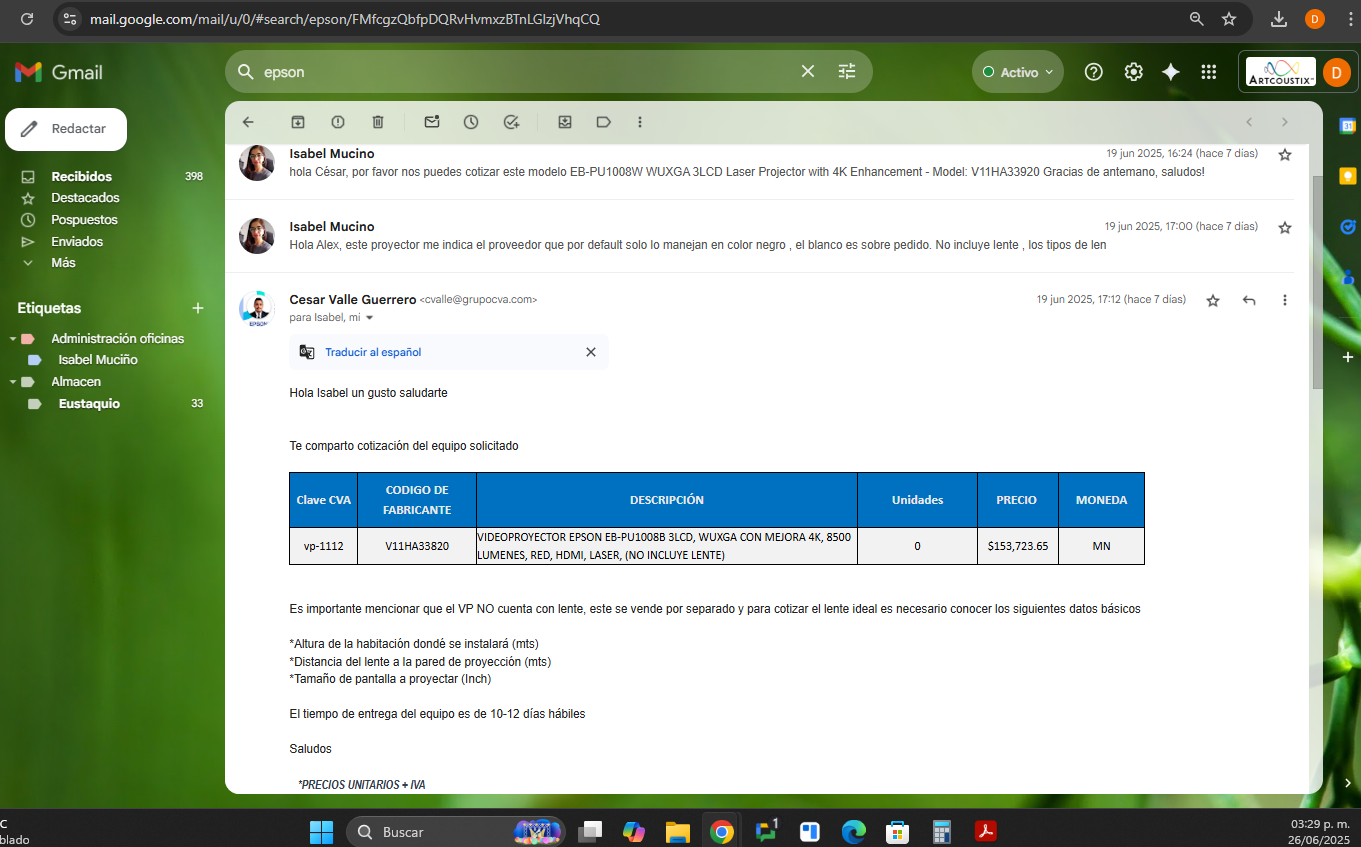
Task: Open Contacts side panel
Action: (x=1348, y=277)
